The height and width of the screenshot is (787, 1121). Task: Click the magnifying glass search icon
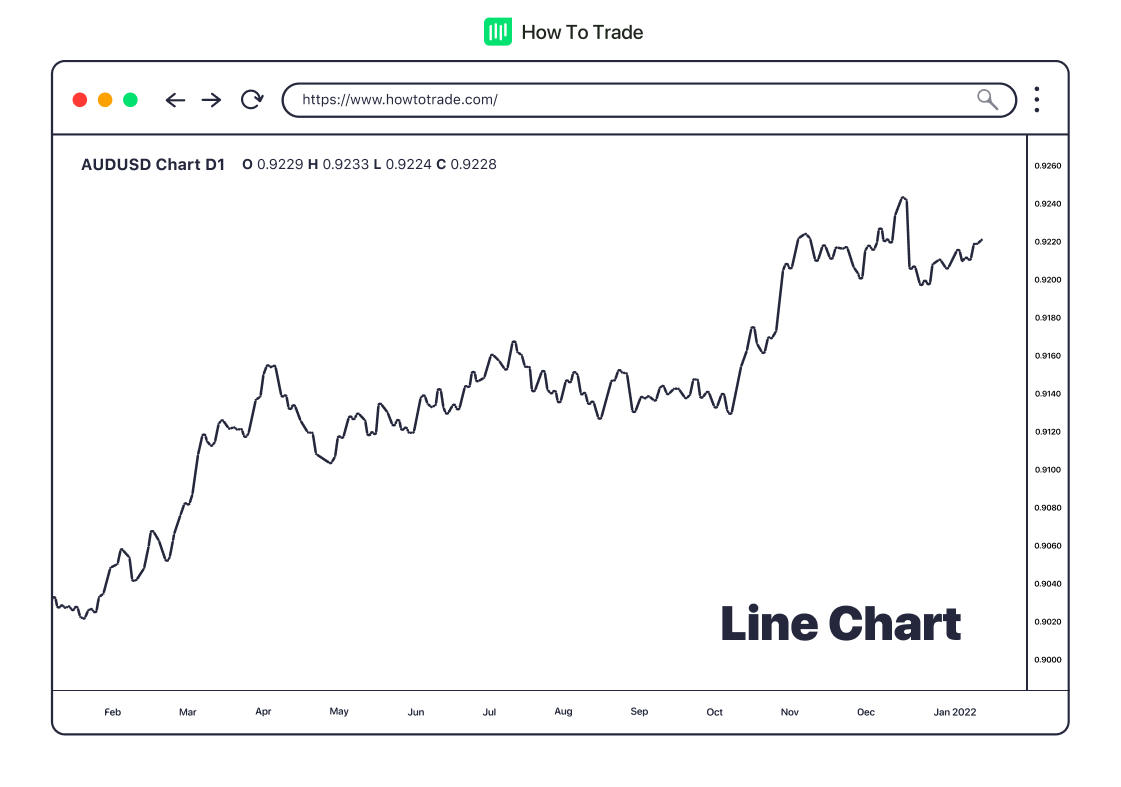coord(987,99)
